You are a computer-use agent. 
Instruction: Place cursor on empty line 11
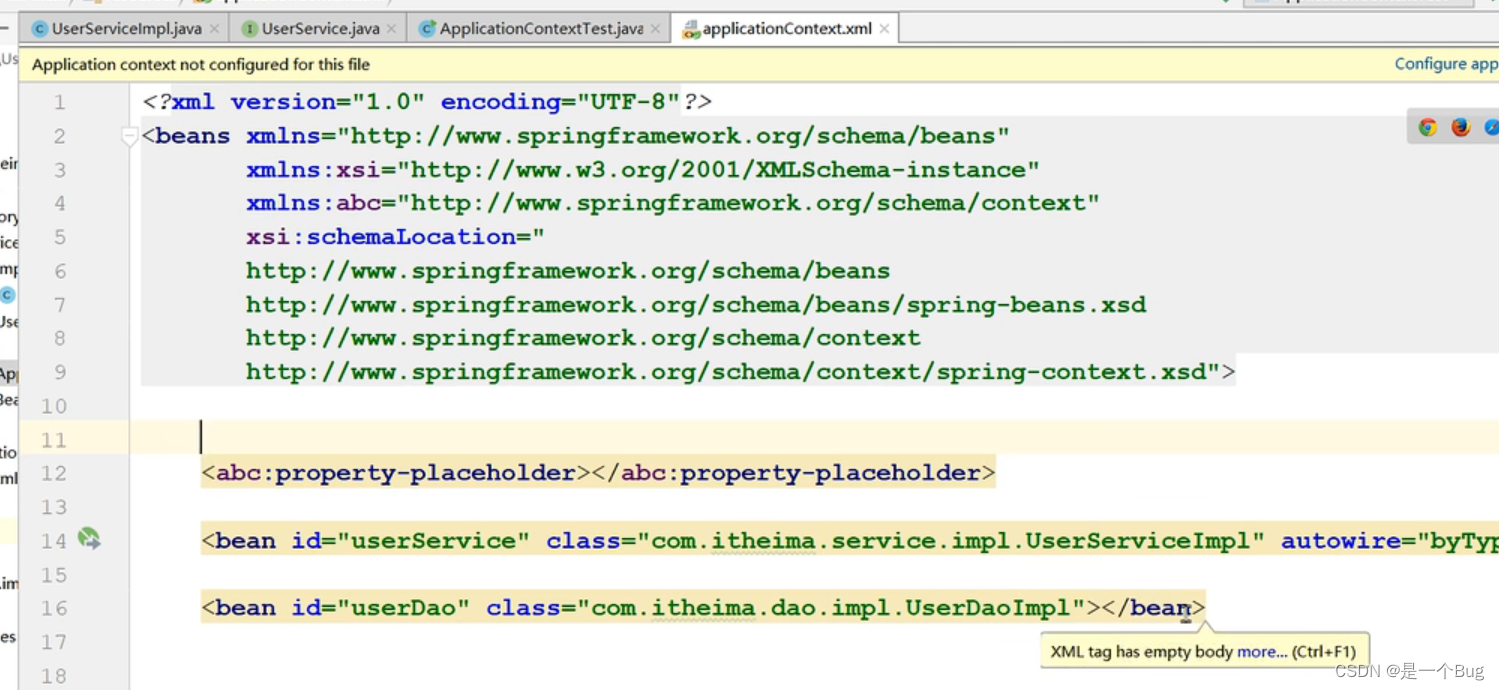point(814,439)
